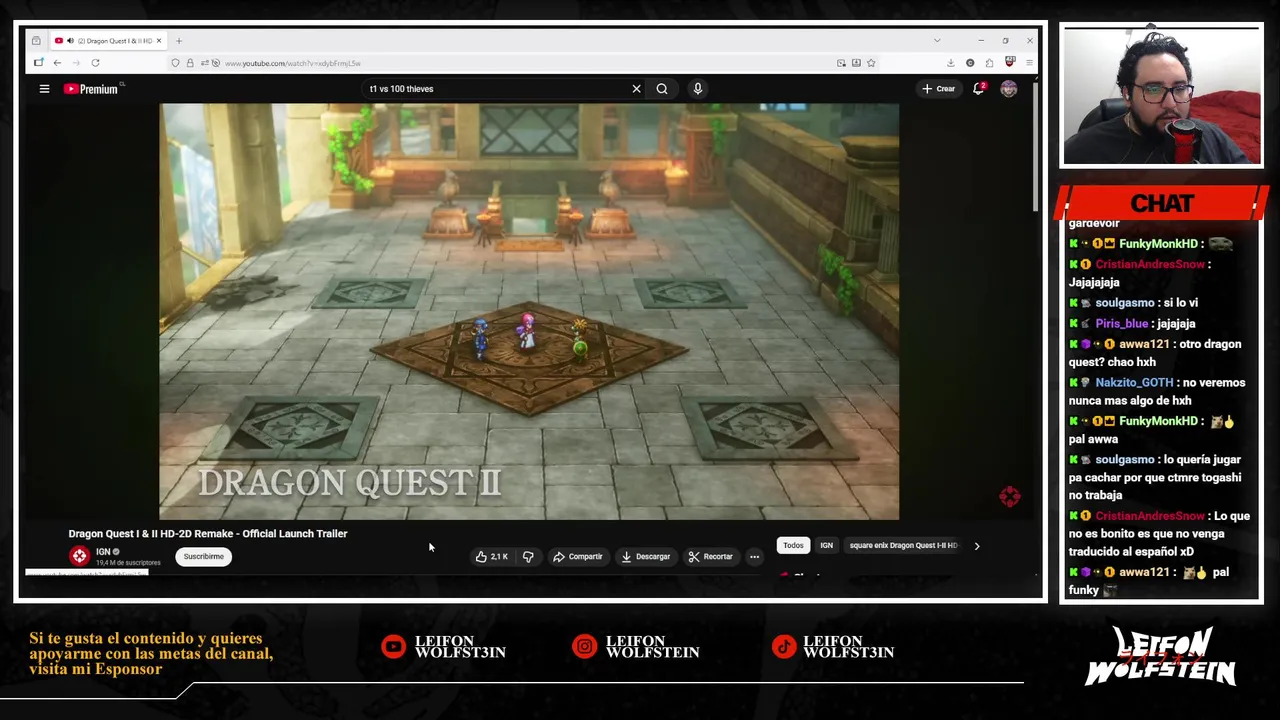Viewport: 1280px width, 720px height.
Task: Open the browser application menu
Action: pos(1029,63)
